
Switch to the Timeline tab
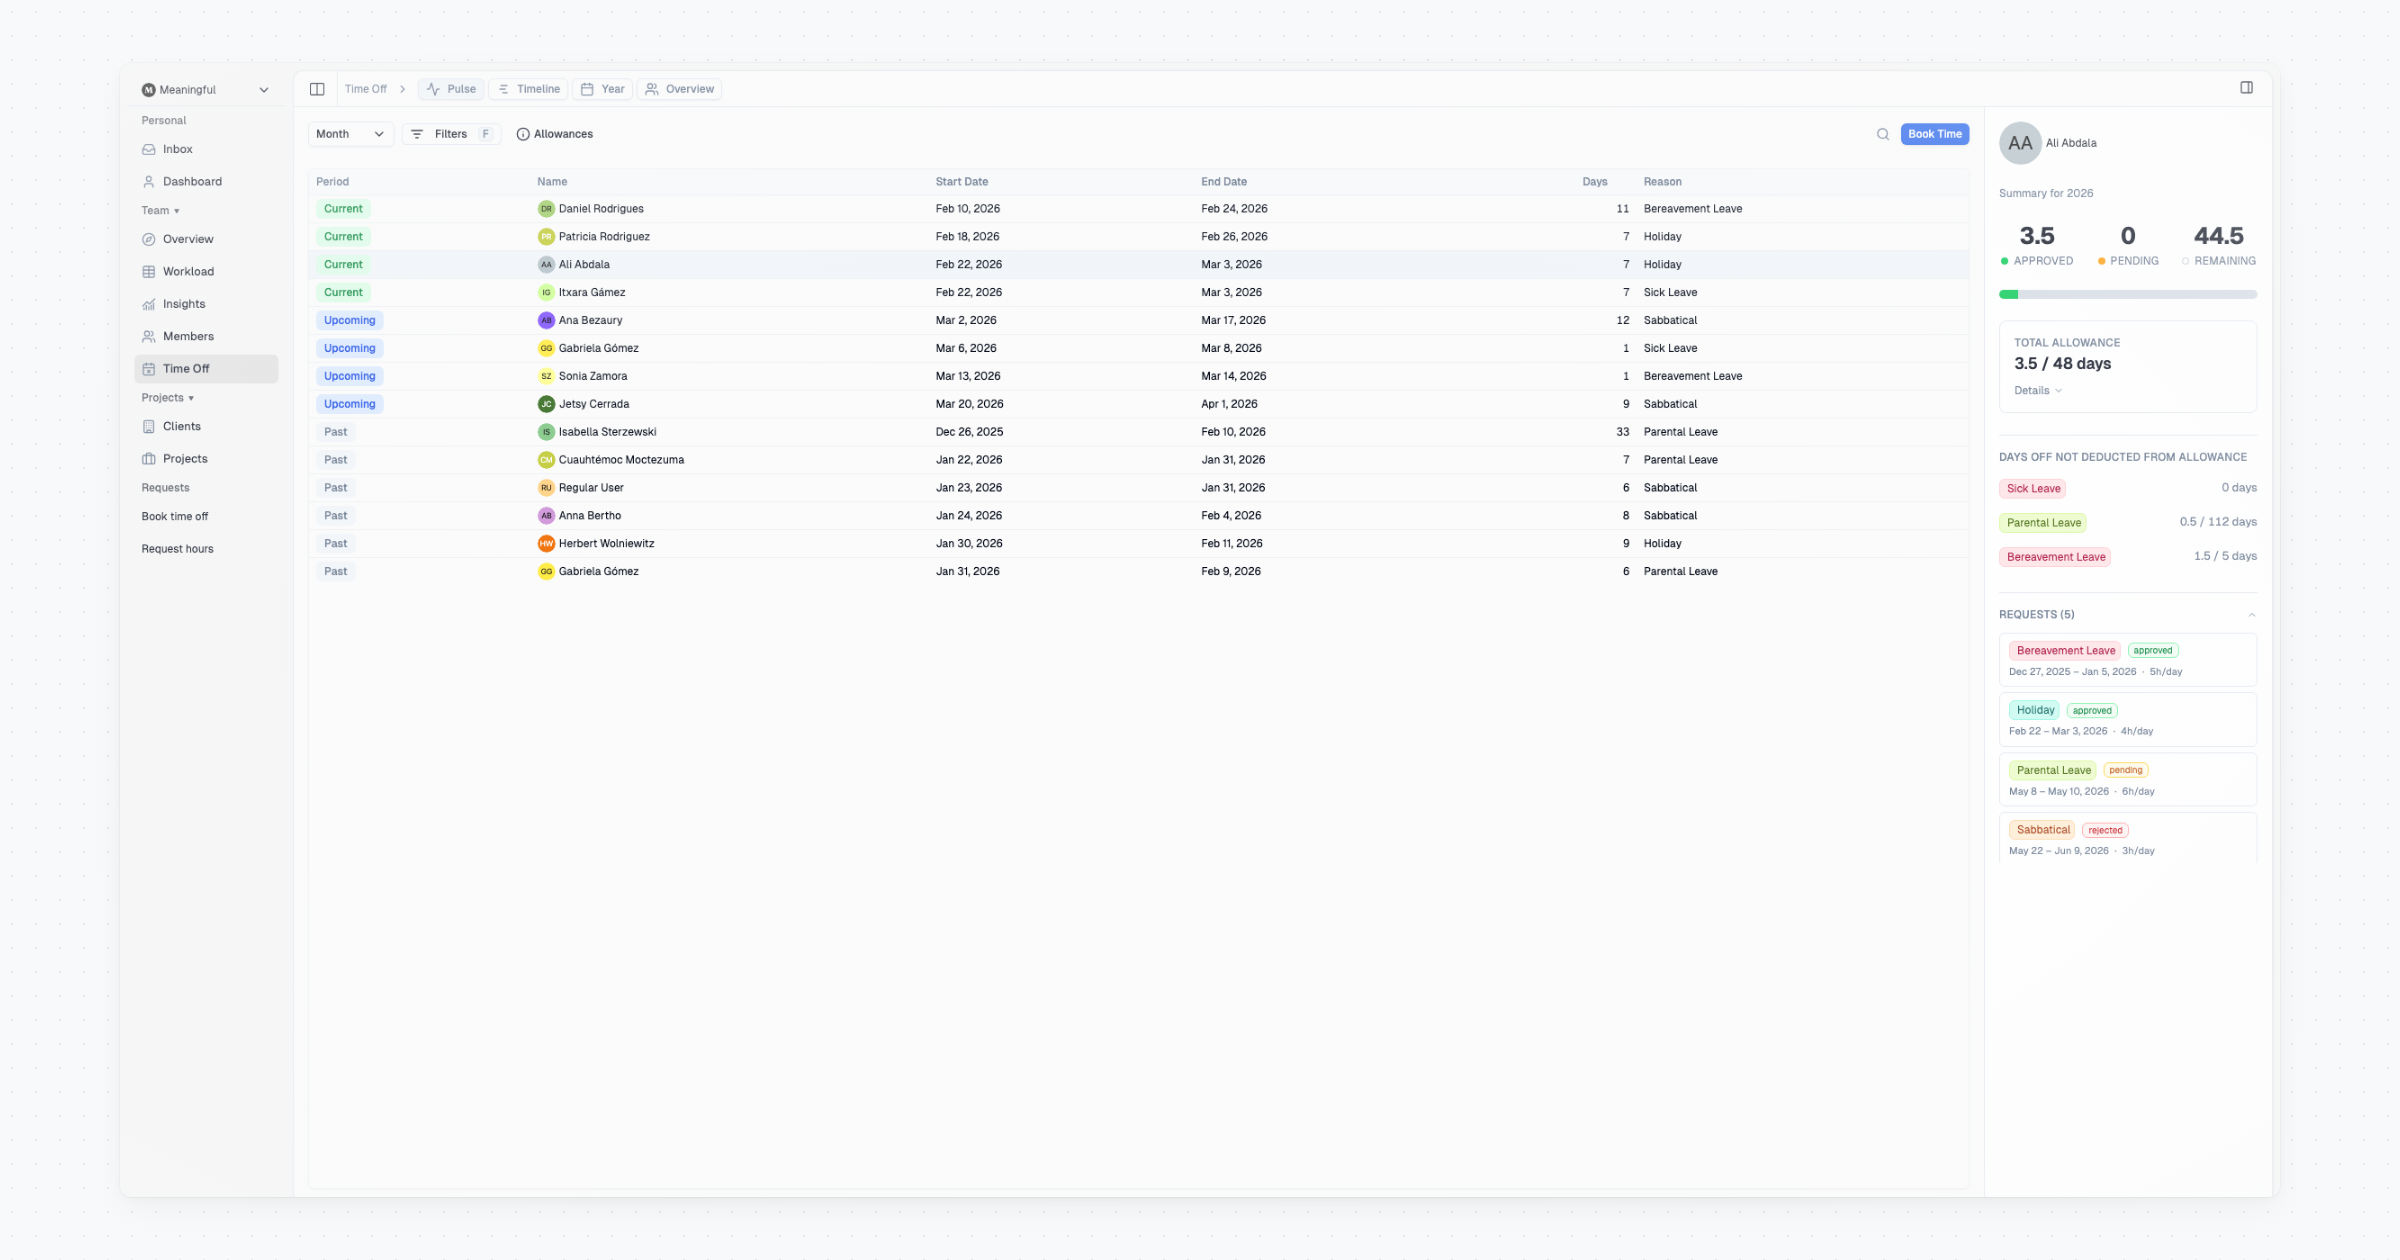[528, 89]
